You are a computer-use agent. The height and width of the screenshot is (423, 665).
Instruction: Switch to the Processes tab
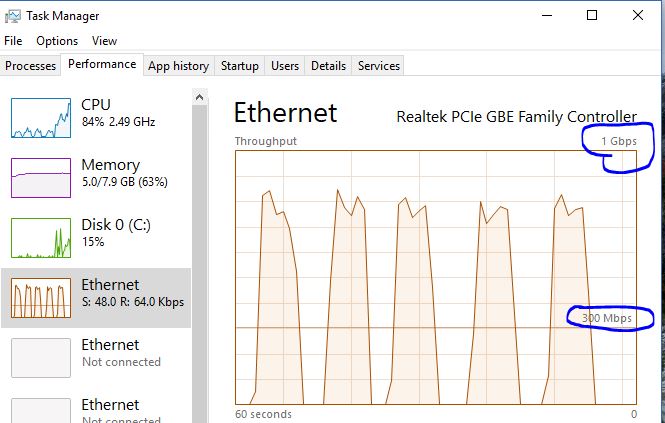pos(31,66)
